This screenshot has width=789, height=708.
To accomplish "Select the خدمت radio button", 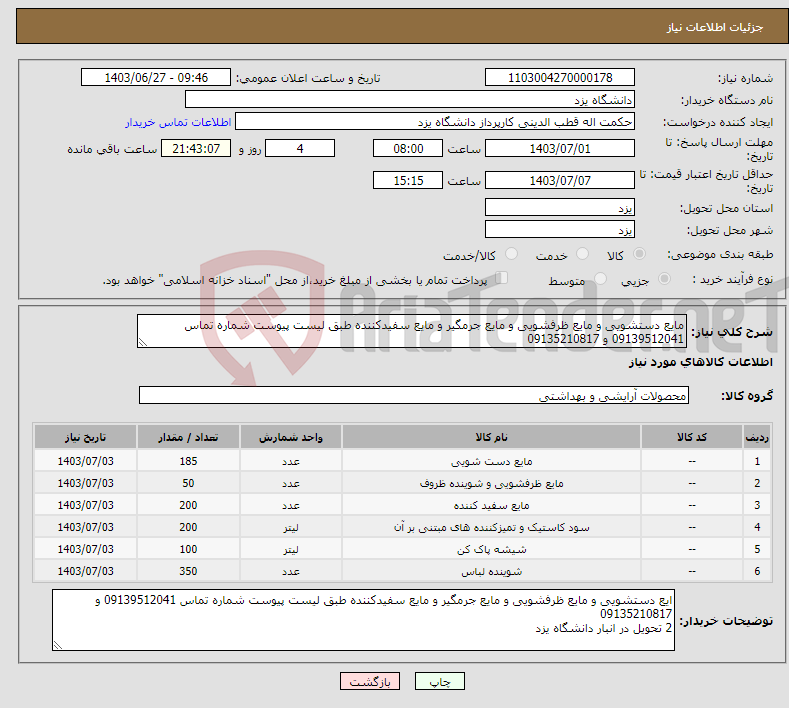I will [x=582, y=254].
